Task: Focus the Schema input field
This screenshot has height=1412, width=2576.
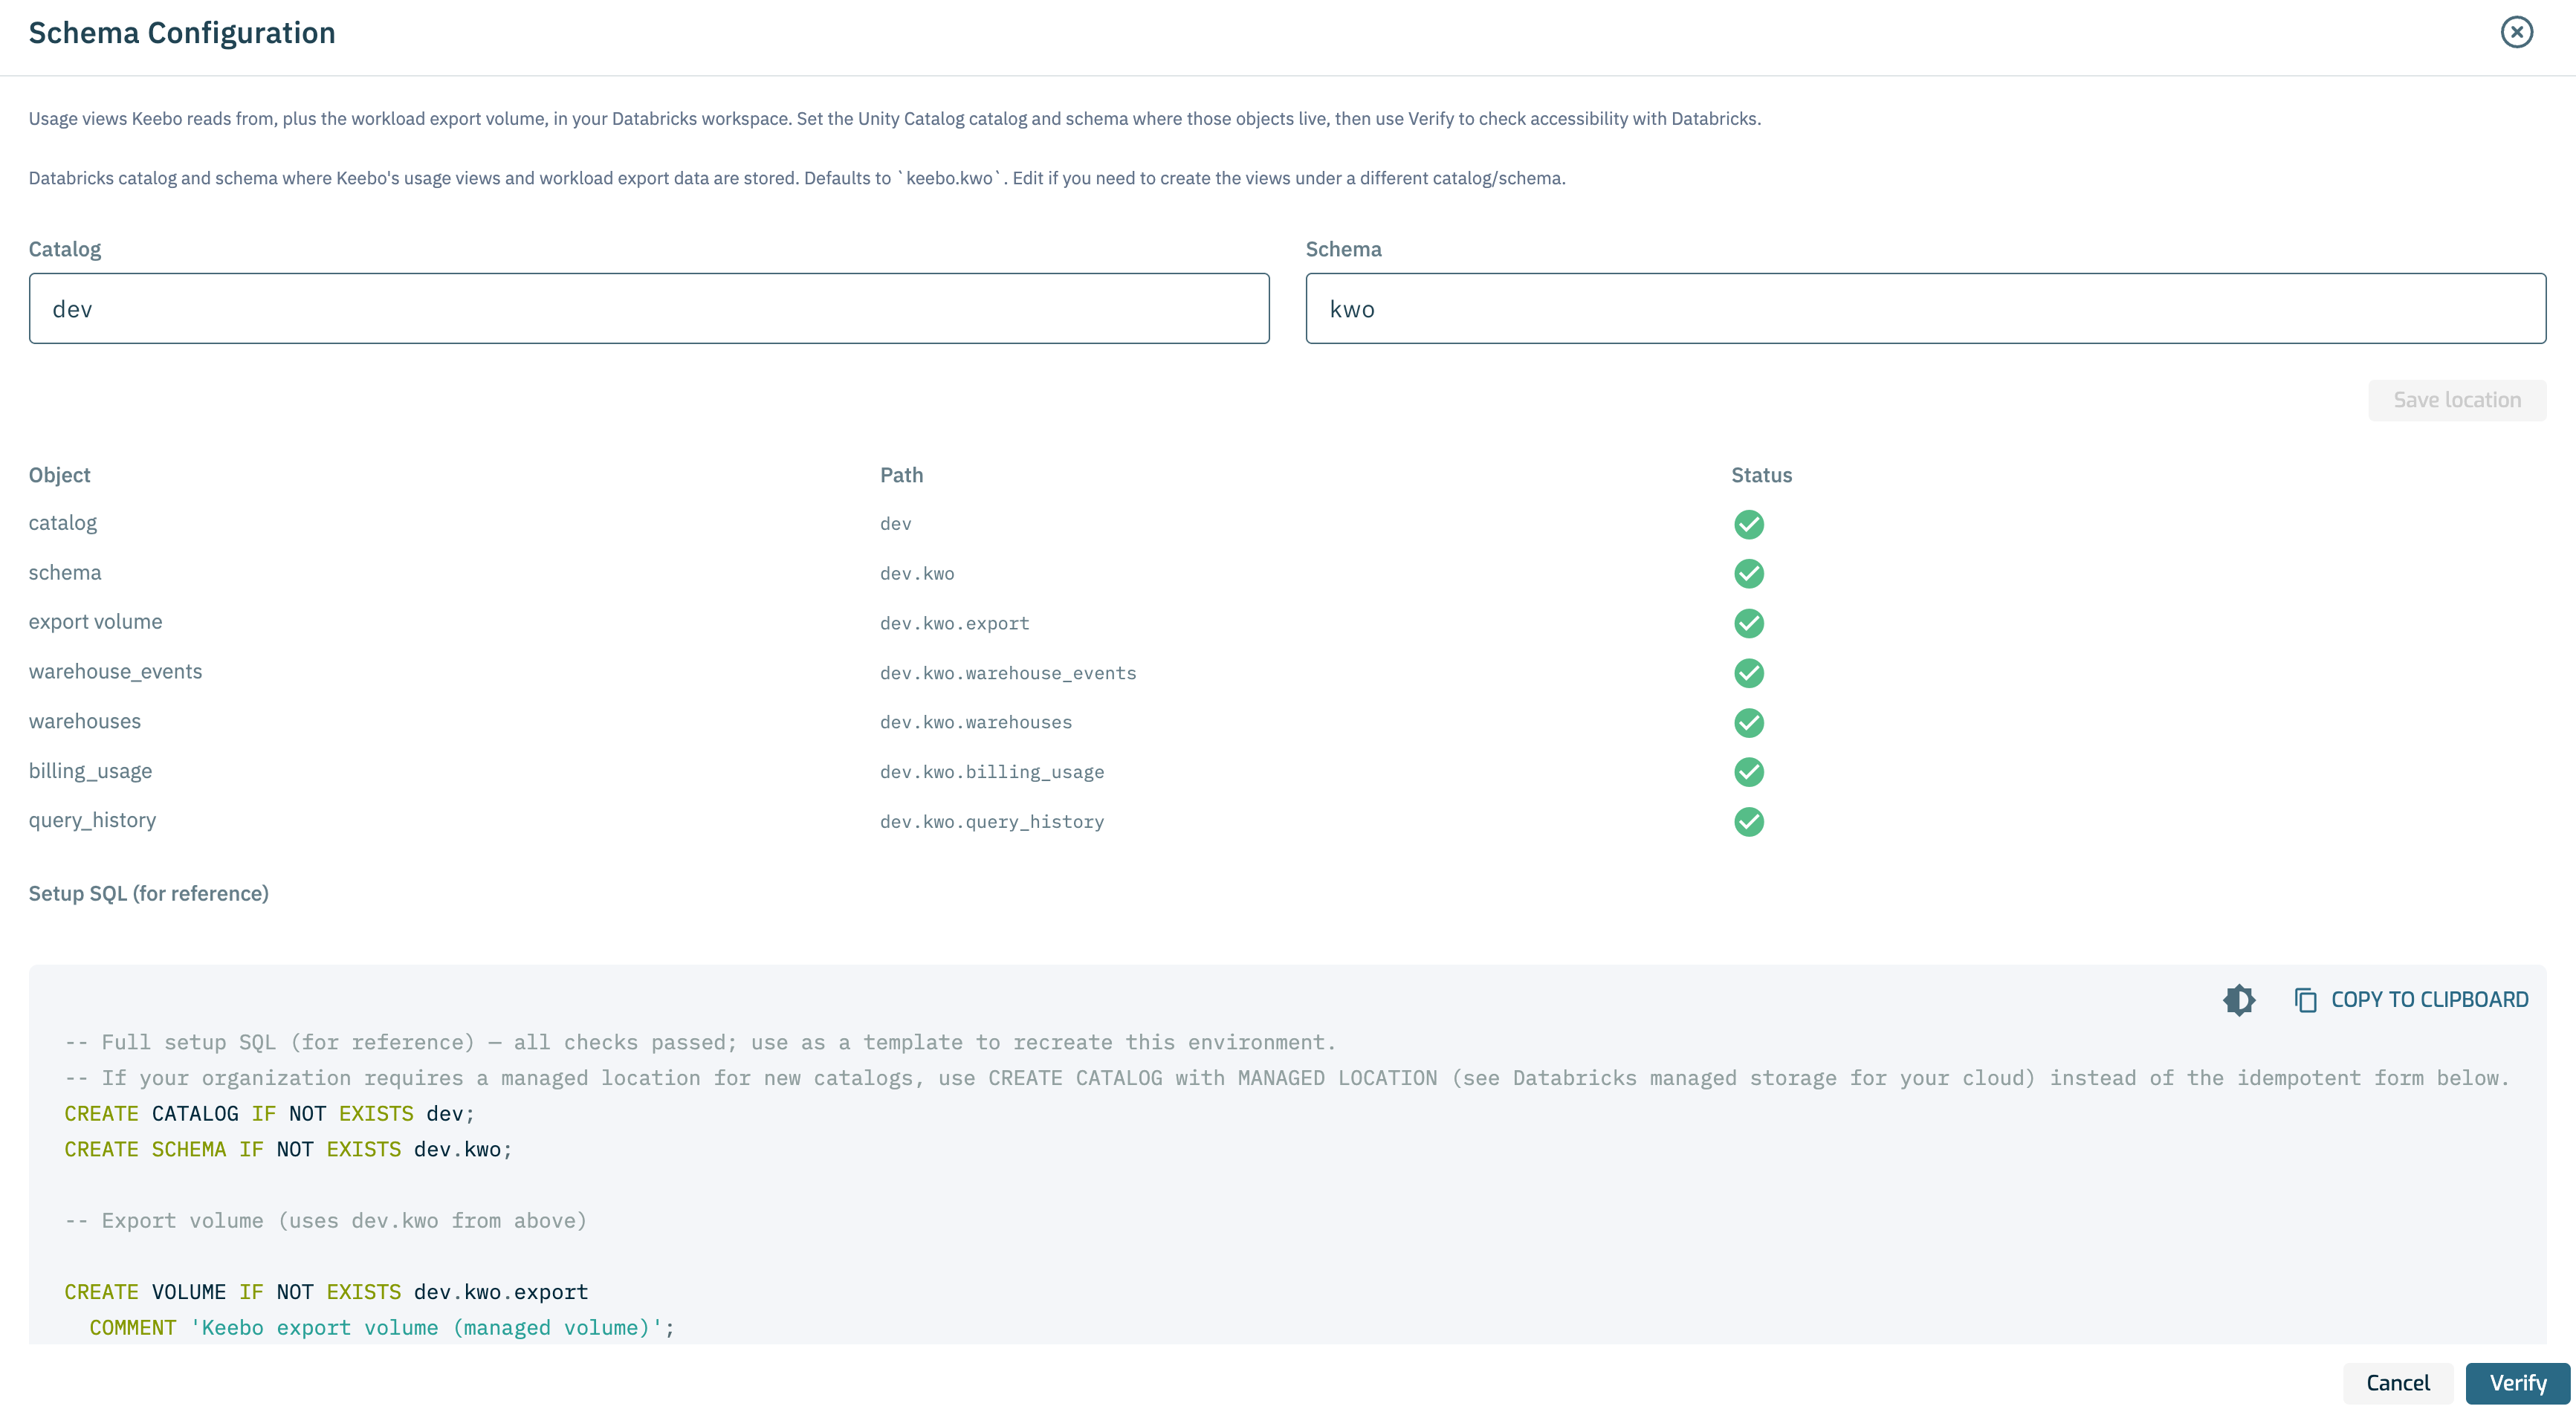Action: pos(1925,308)
